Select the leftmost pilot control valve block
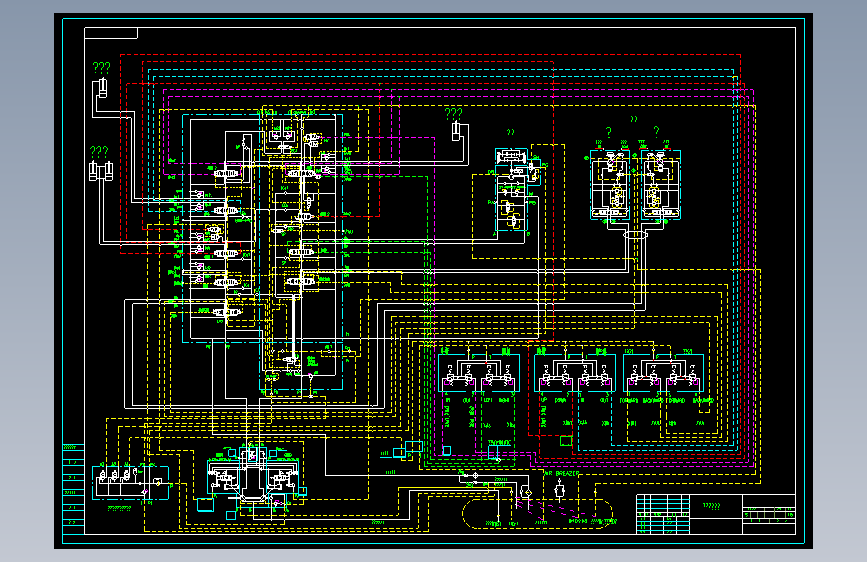The height and width of the screenshot is (562, 867). [479, 373]
